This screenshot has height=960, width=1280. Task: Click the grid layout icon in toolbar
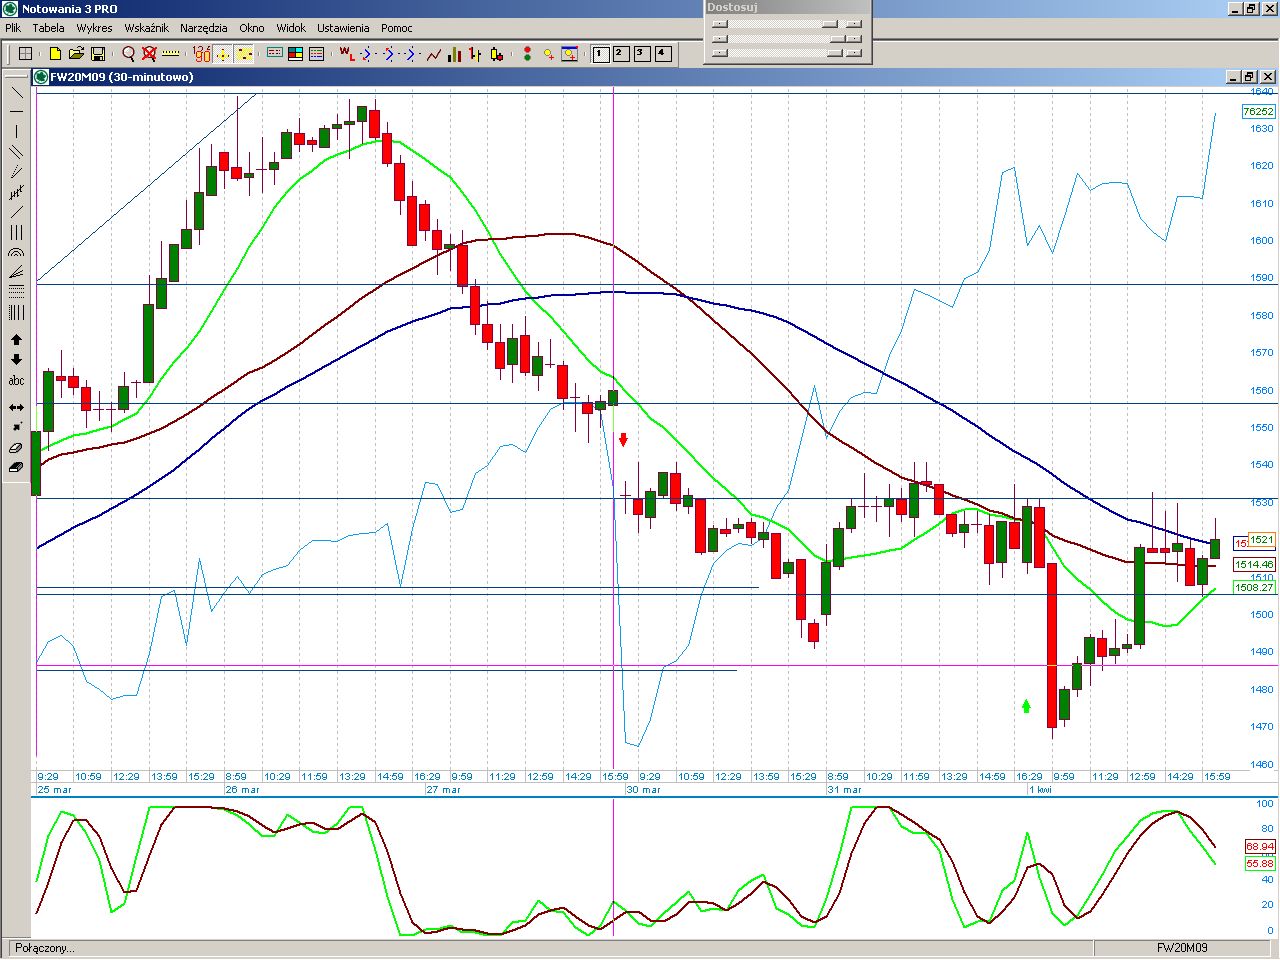click(x=25, y=54)
